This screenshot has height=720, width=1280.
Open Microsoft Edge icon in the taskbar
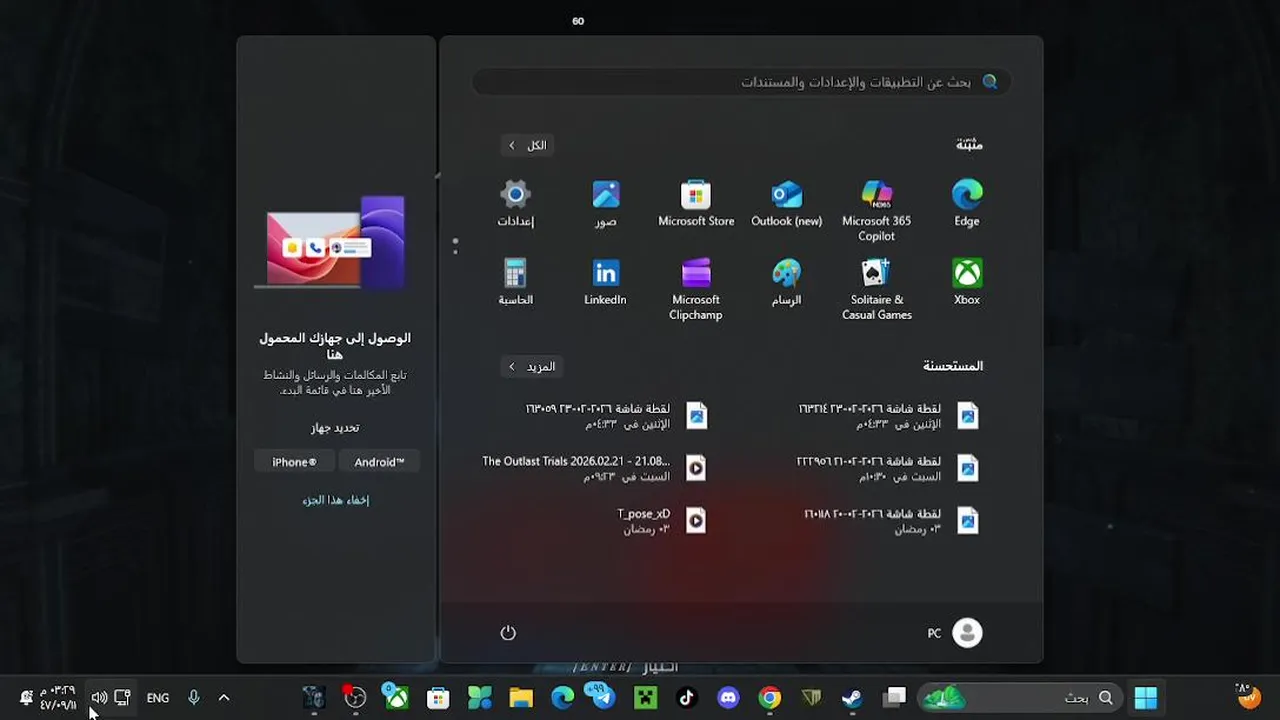(563, 698)
